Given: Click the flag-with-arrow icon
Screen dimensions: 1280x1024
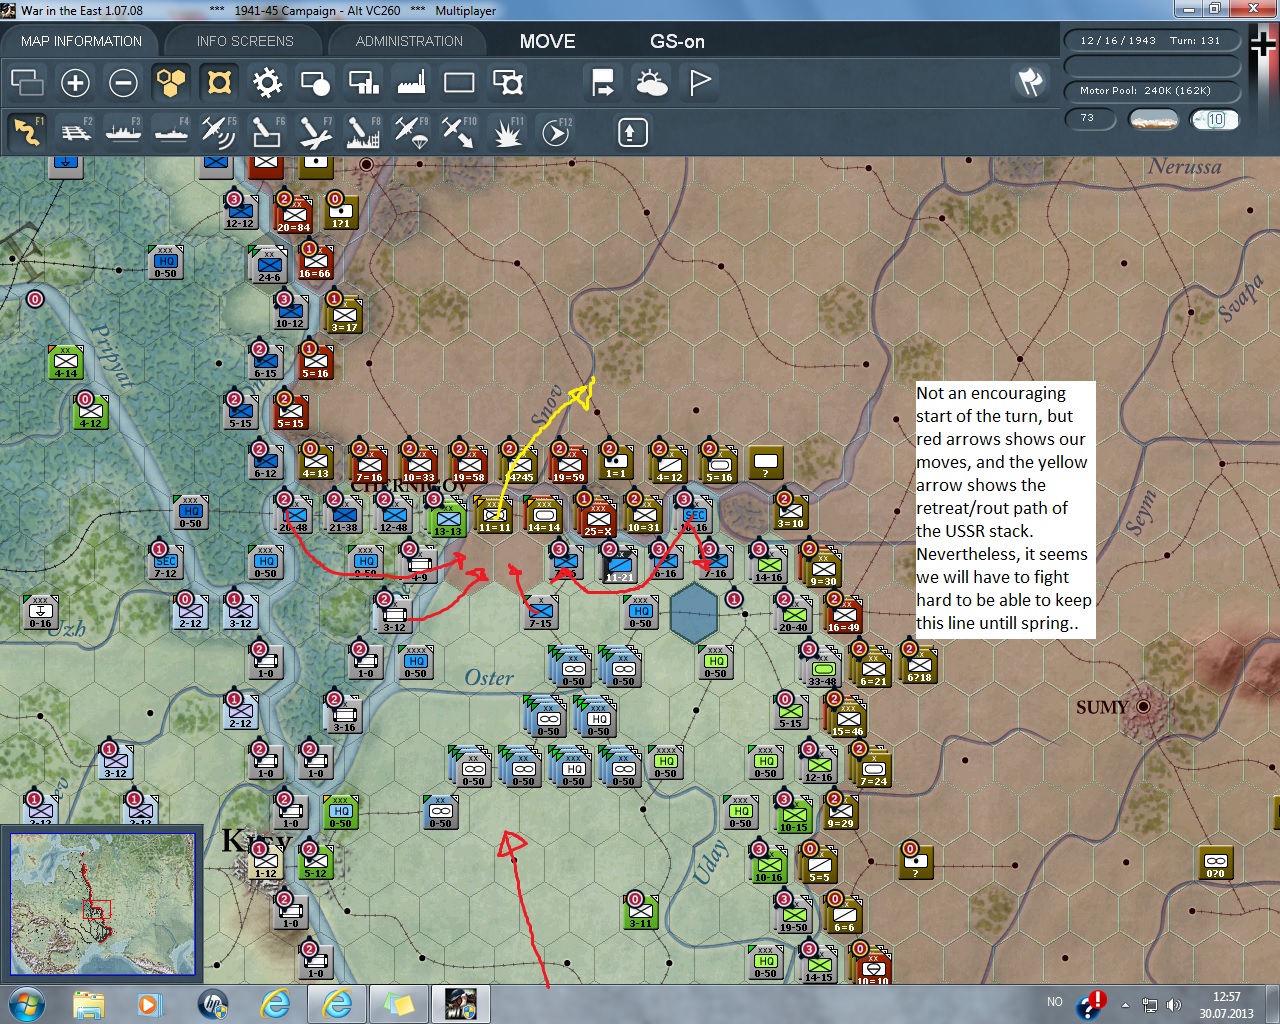Looking at the screenshot, I should (603, 82).
